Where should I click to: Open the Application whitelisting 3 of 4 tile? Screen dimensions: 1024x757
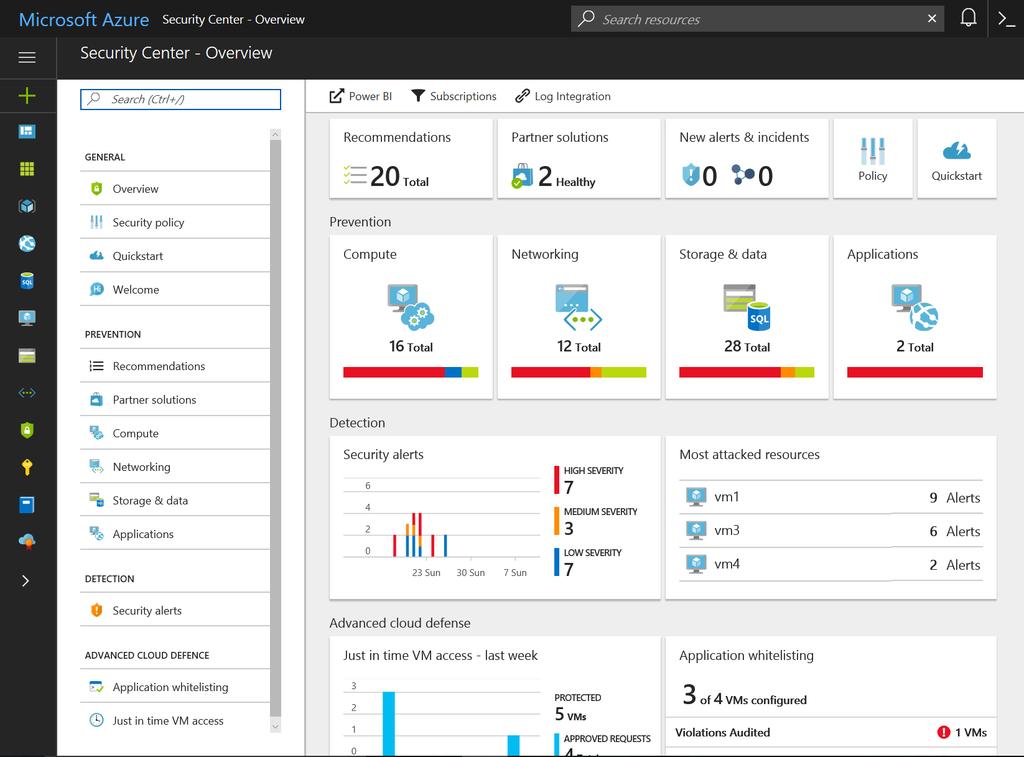[x=831, y=696]
